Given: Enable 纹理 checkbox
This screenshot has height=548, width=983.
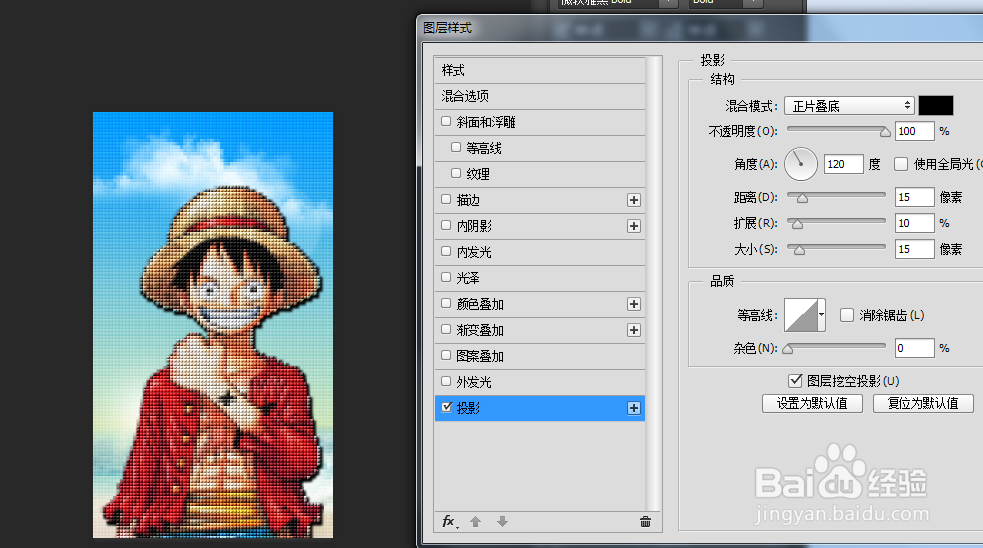Looking at the screenshot, I should pos(456,173).
